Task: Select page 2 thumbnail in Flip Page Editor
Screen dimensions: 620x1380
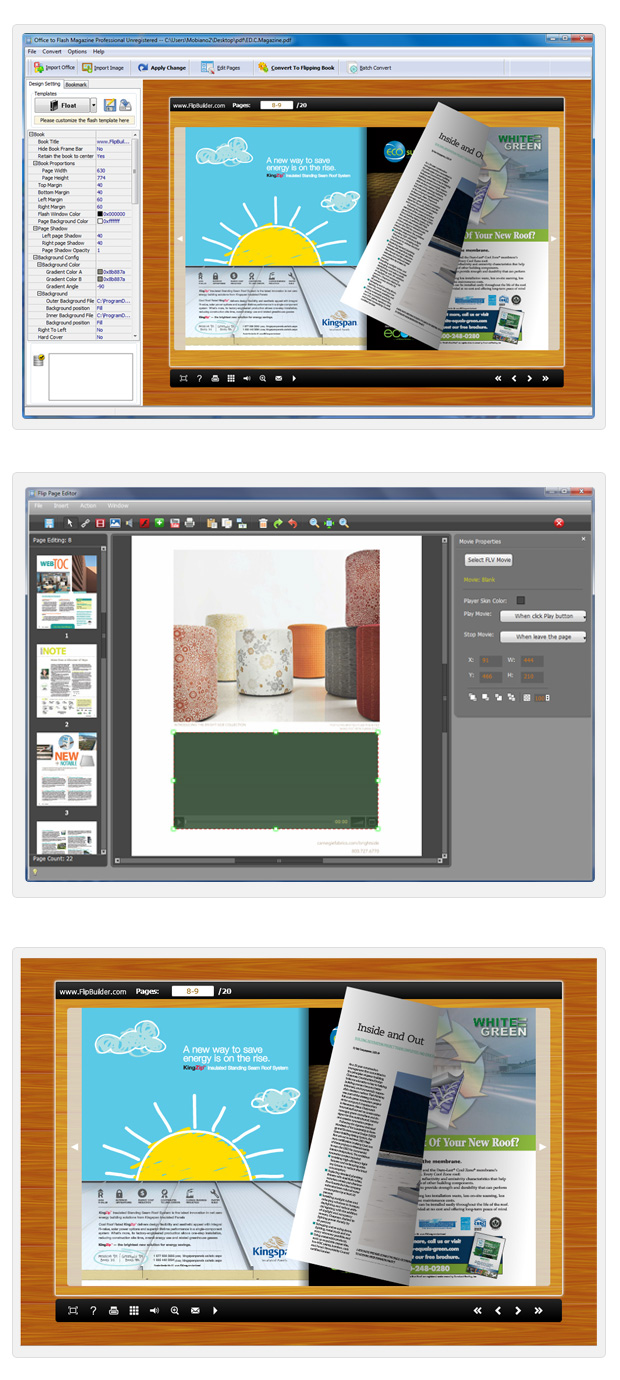Action: [x=67, y=680]
